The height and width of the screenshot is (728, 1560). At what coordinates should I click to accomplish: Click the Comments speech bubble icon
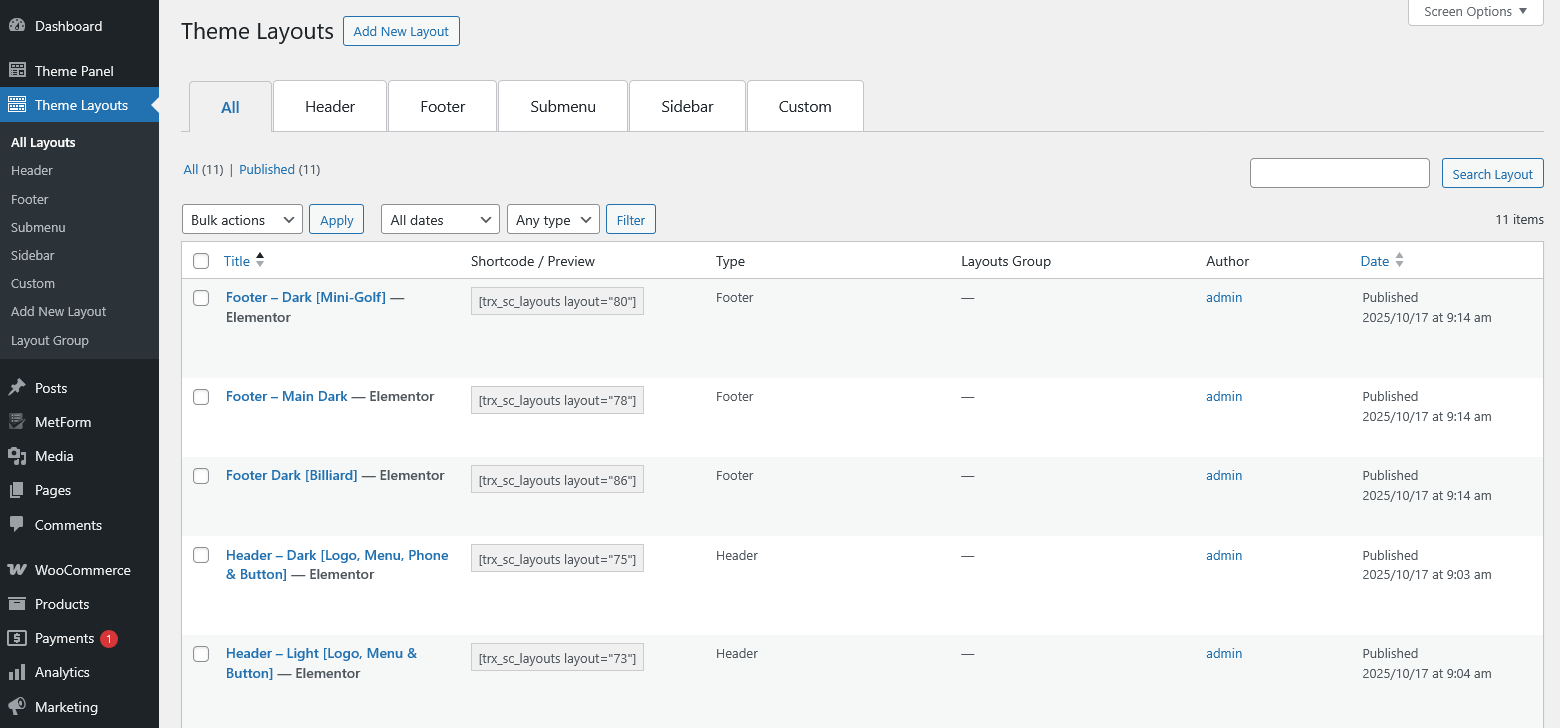point(17,525)
